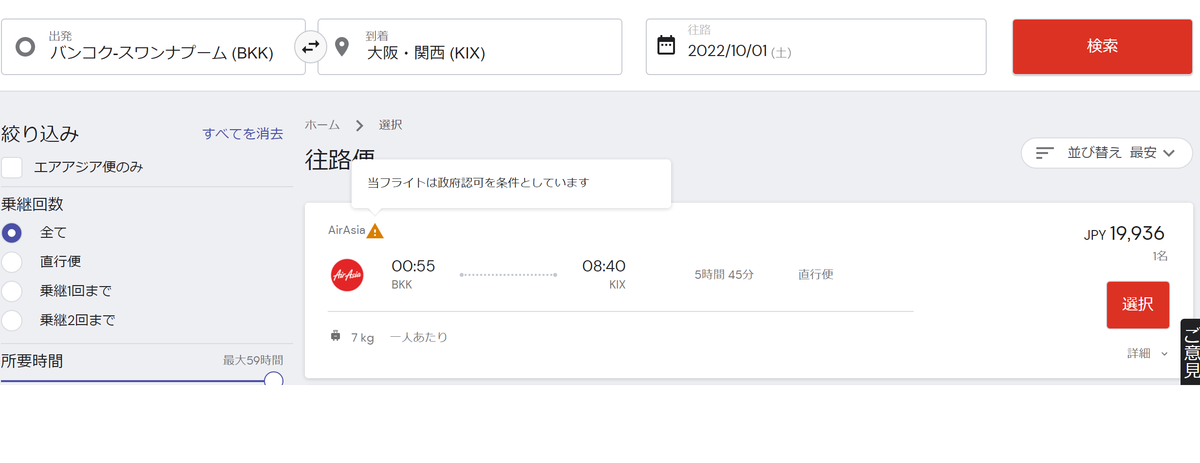Screen dimensions: 1200x463
Task: Select the 乗継1回まで radio option
Action: pyautogui.click(x=12, y=291)
